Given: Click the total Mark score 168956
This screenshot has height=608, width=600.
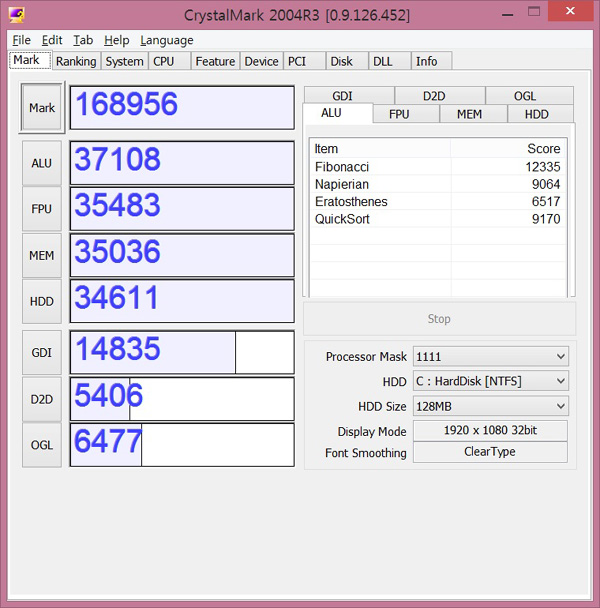Looking at the screenshot, I should (182, 107).
